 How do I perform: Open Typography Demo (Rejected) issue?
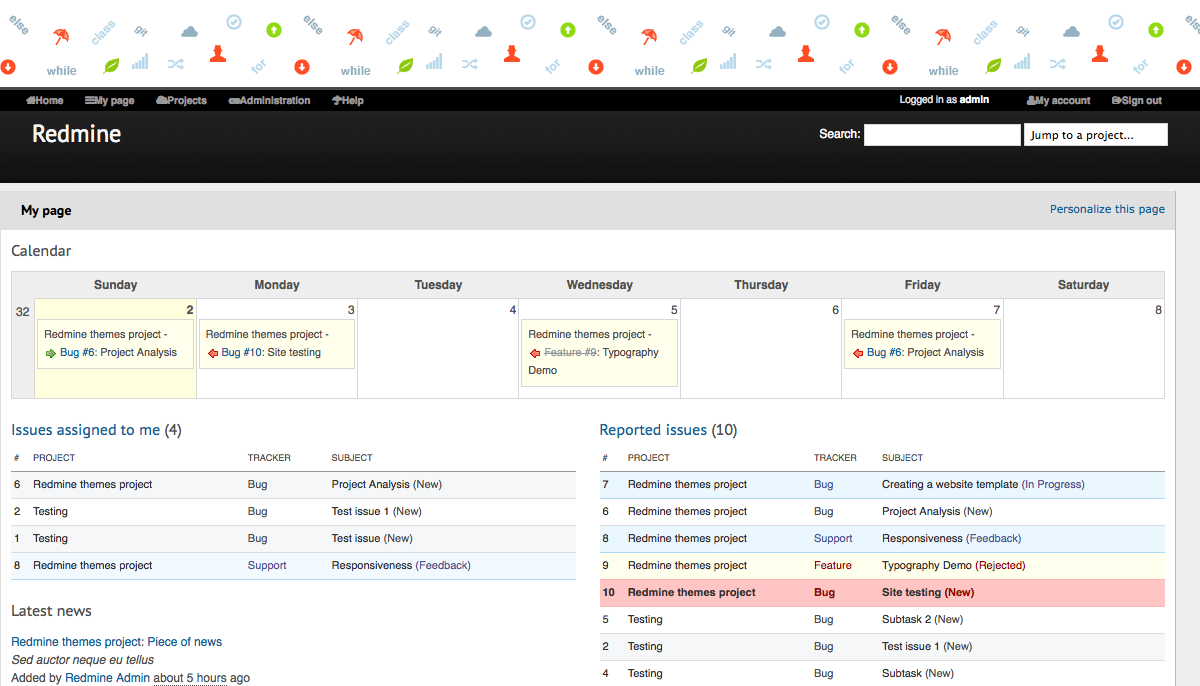pyautogui.click(x=927, y=565)
